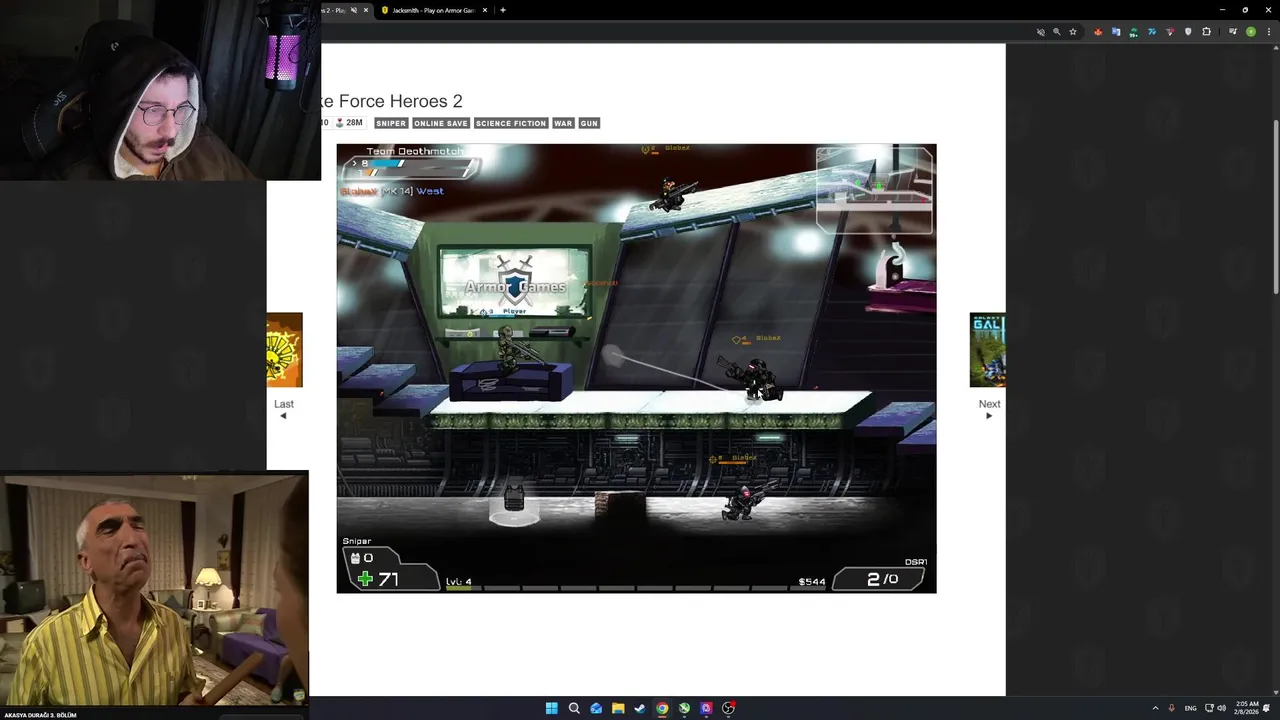This screenshot has height=720, width=1280.
Task: Open a new browser tab
Action: pyautogui.click(x=502, y=10)
